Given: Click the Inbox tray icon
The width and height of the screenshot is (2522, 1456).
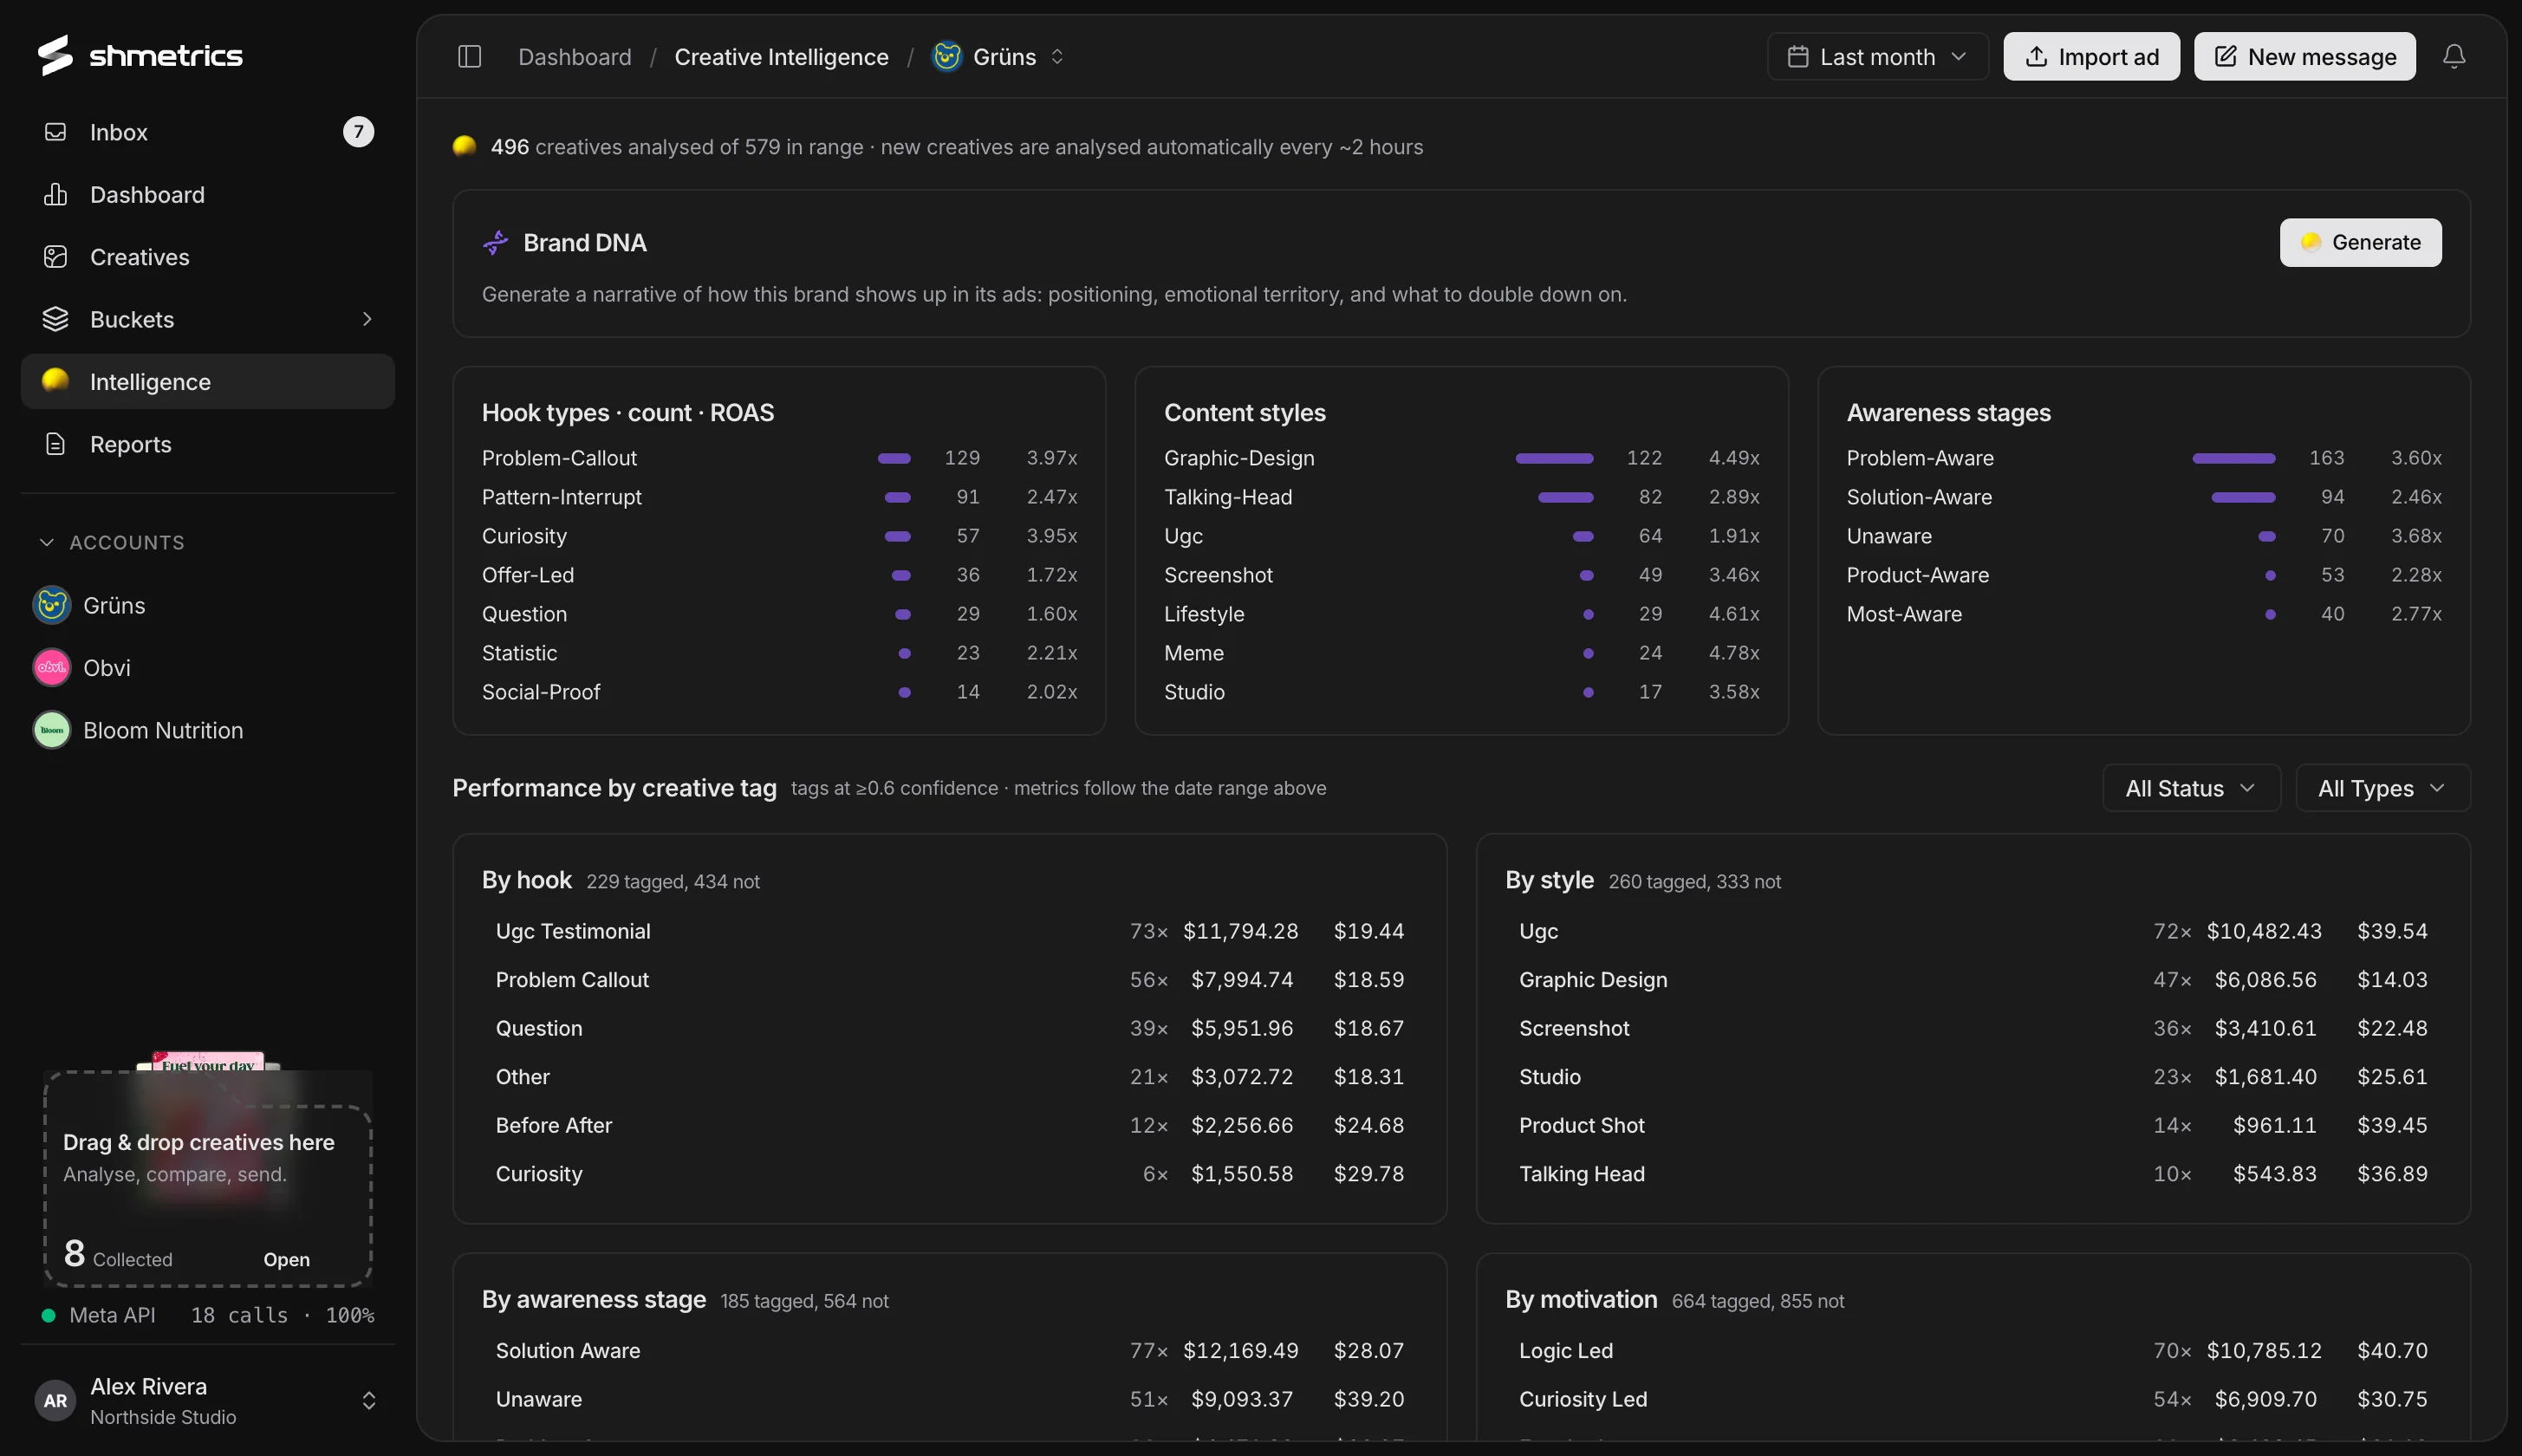Looking at the screenshot, I should [56, 132].
